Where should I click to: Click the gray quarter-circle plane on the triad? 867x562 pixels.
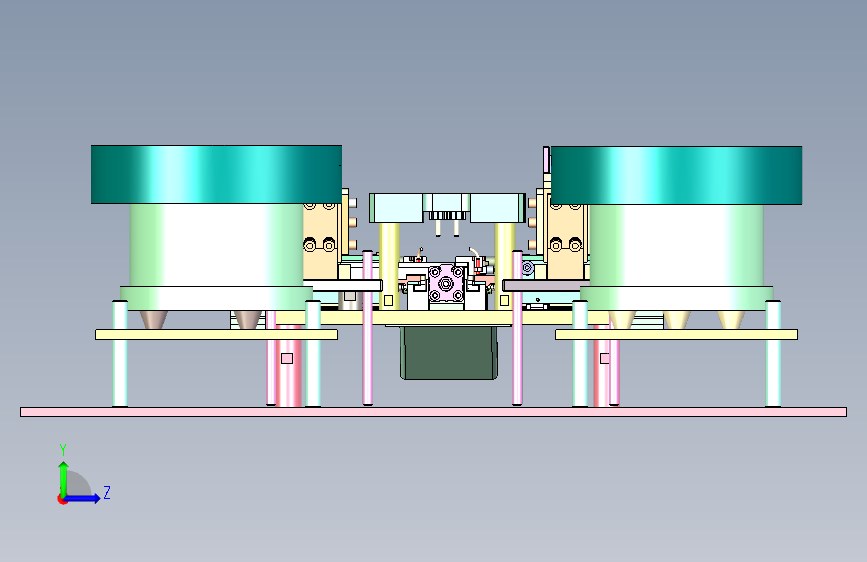point(79,484)
